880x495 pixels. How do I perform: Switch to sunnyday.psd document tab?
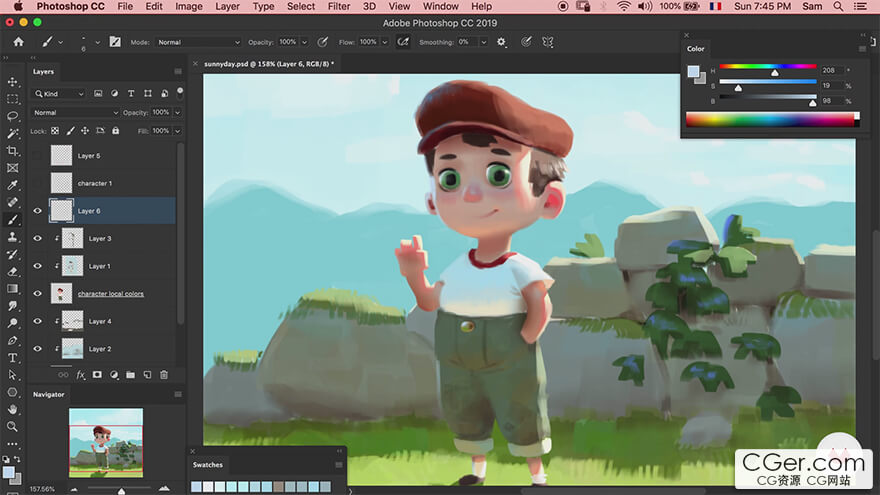point(269,63)
